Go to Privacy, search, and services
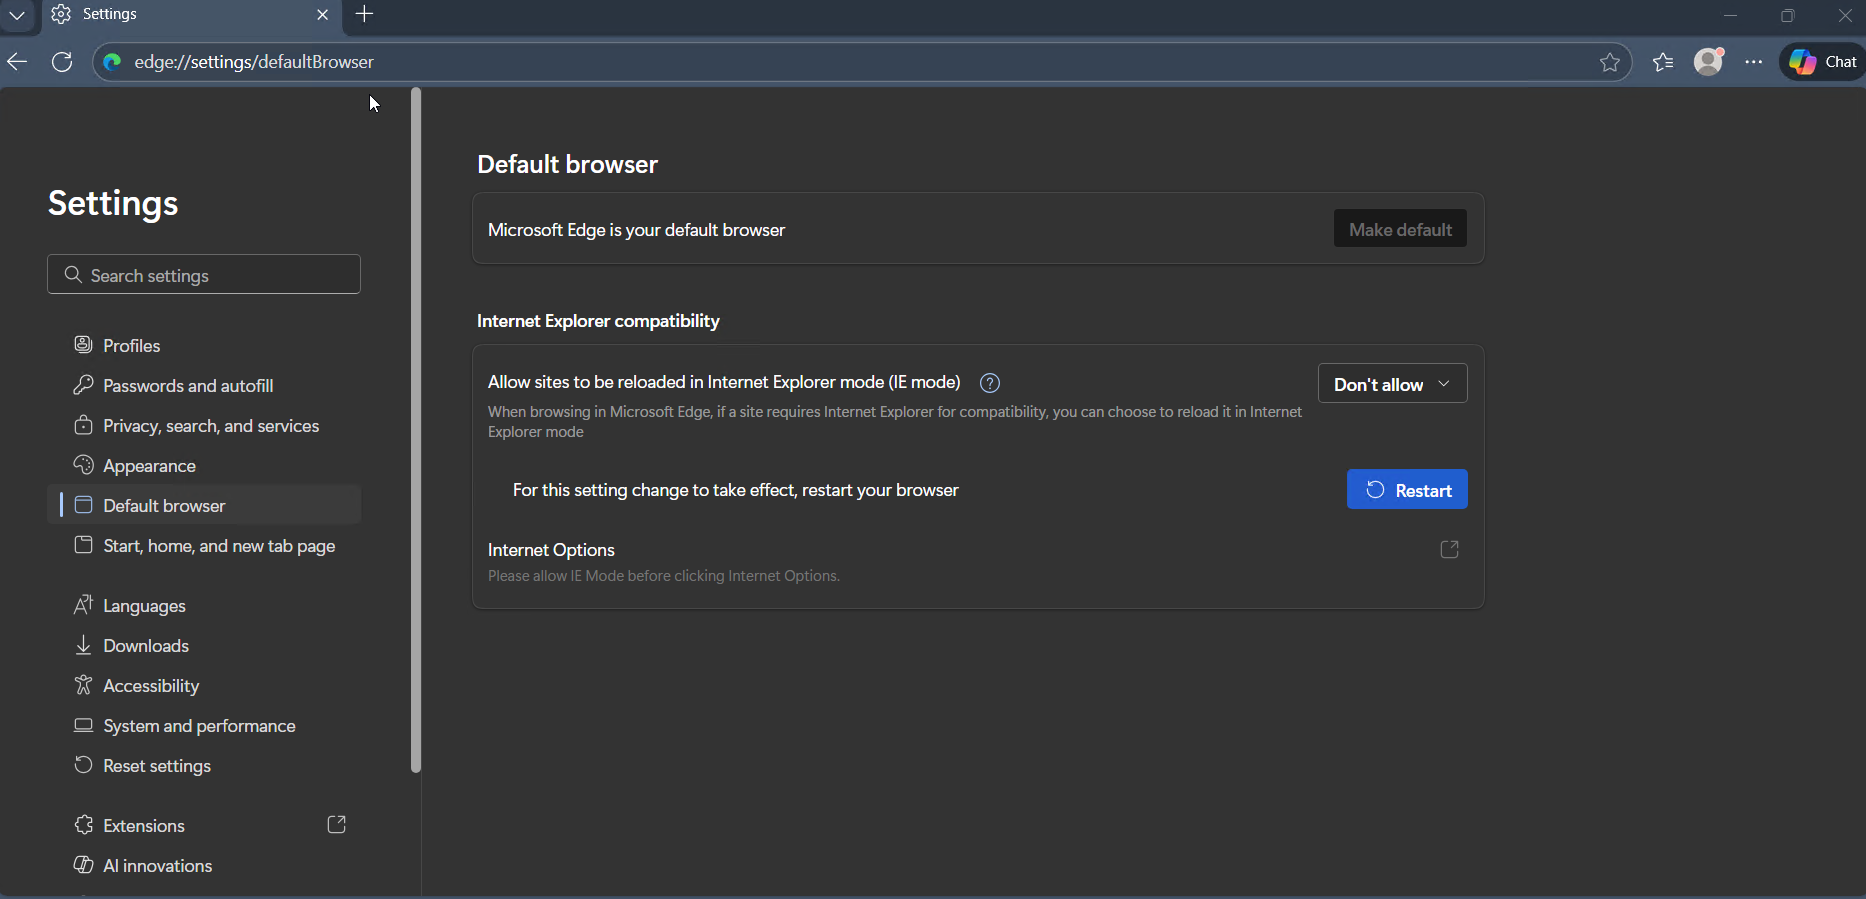The height and width of the screenshot is (899, 1866). point(211,426)
